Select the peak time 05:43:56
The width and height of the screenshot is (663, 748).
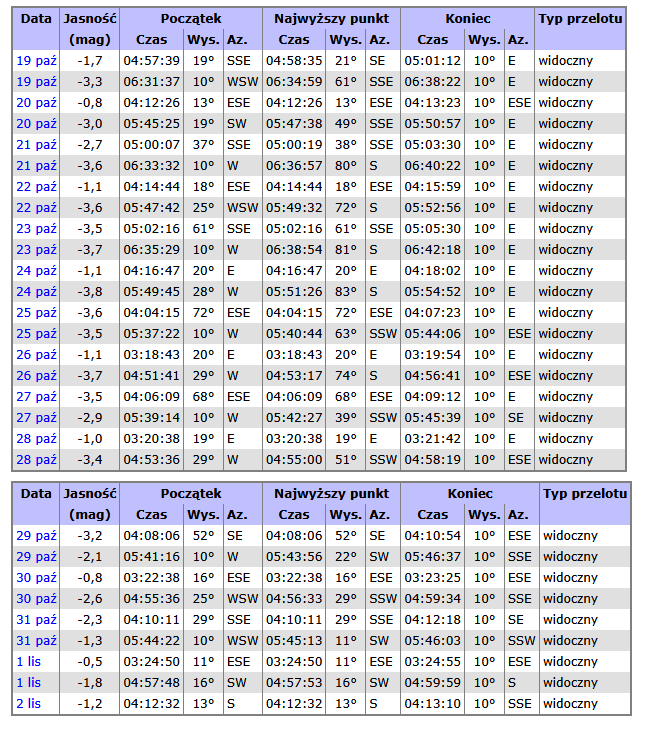[294, 556]
